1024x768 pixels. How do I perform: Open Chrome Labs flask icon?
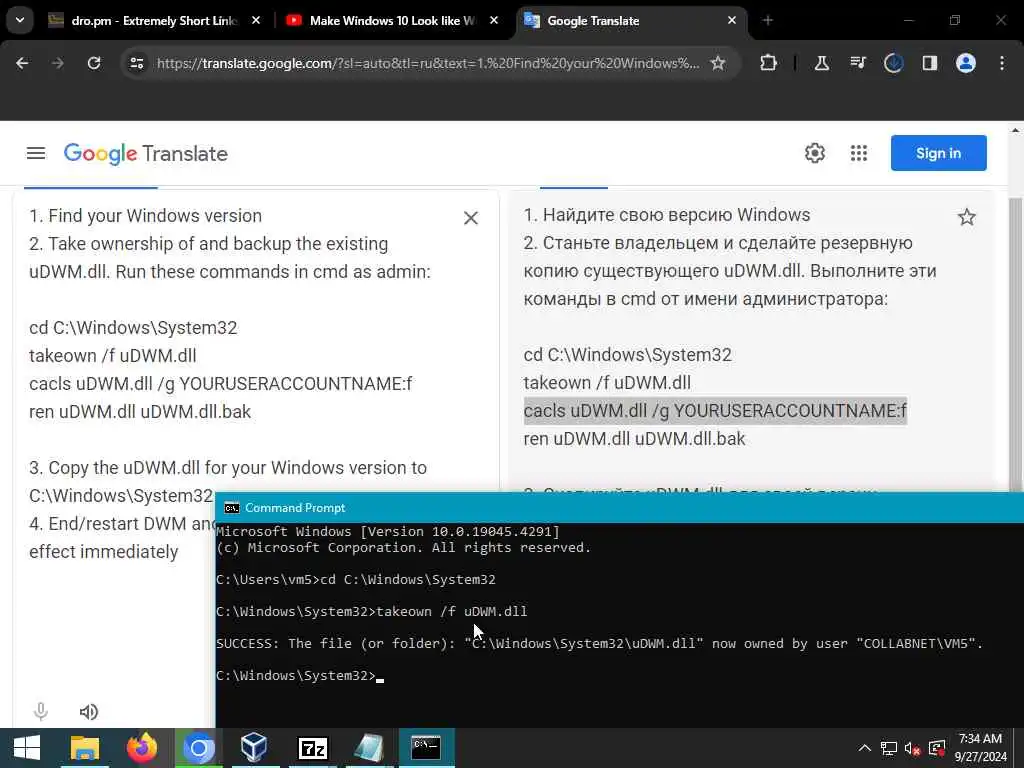[x=822, y=63]
